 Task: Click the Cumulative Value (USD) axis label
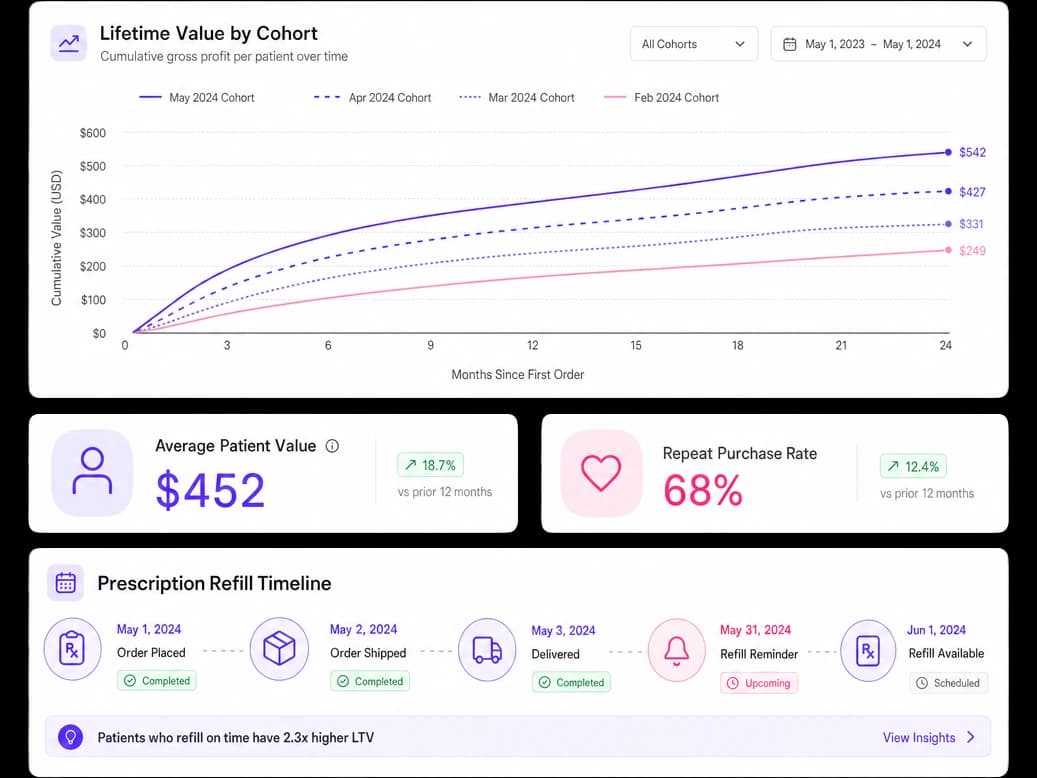[56, 238]
